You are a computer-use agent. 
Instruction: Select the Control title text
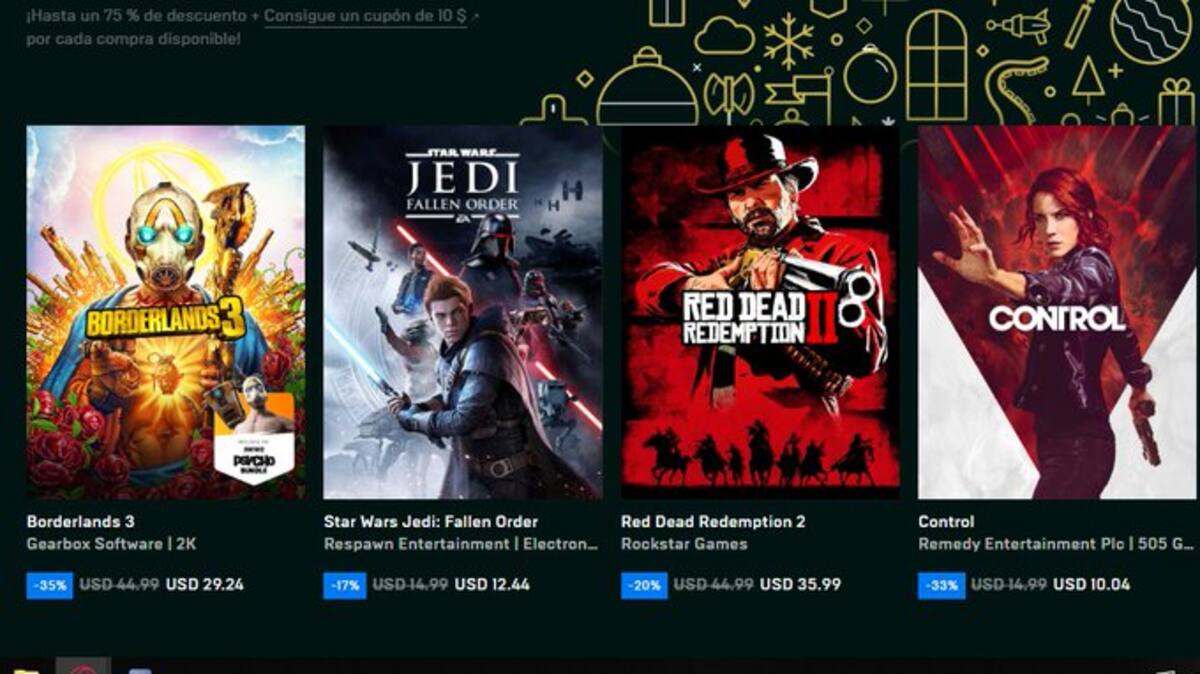click(x=946, y=522)
